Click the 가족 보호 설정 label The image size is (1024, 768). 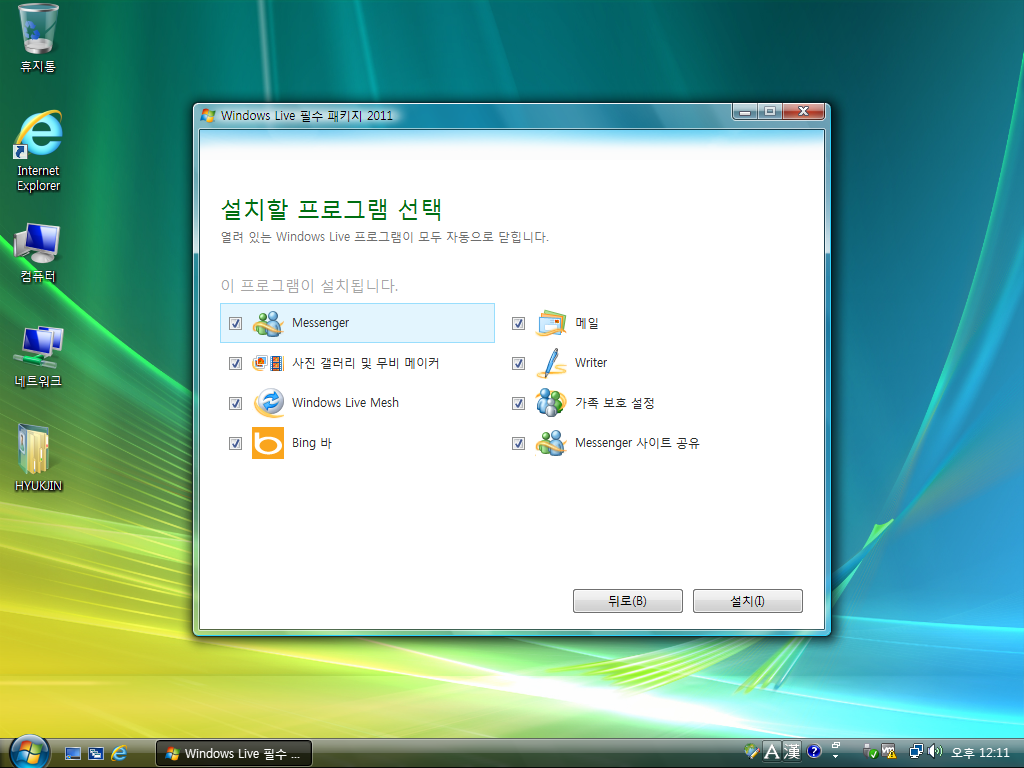(x=615, y=403)
